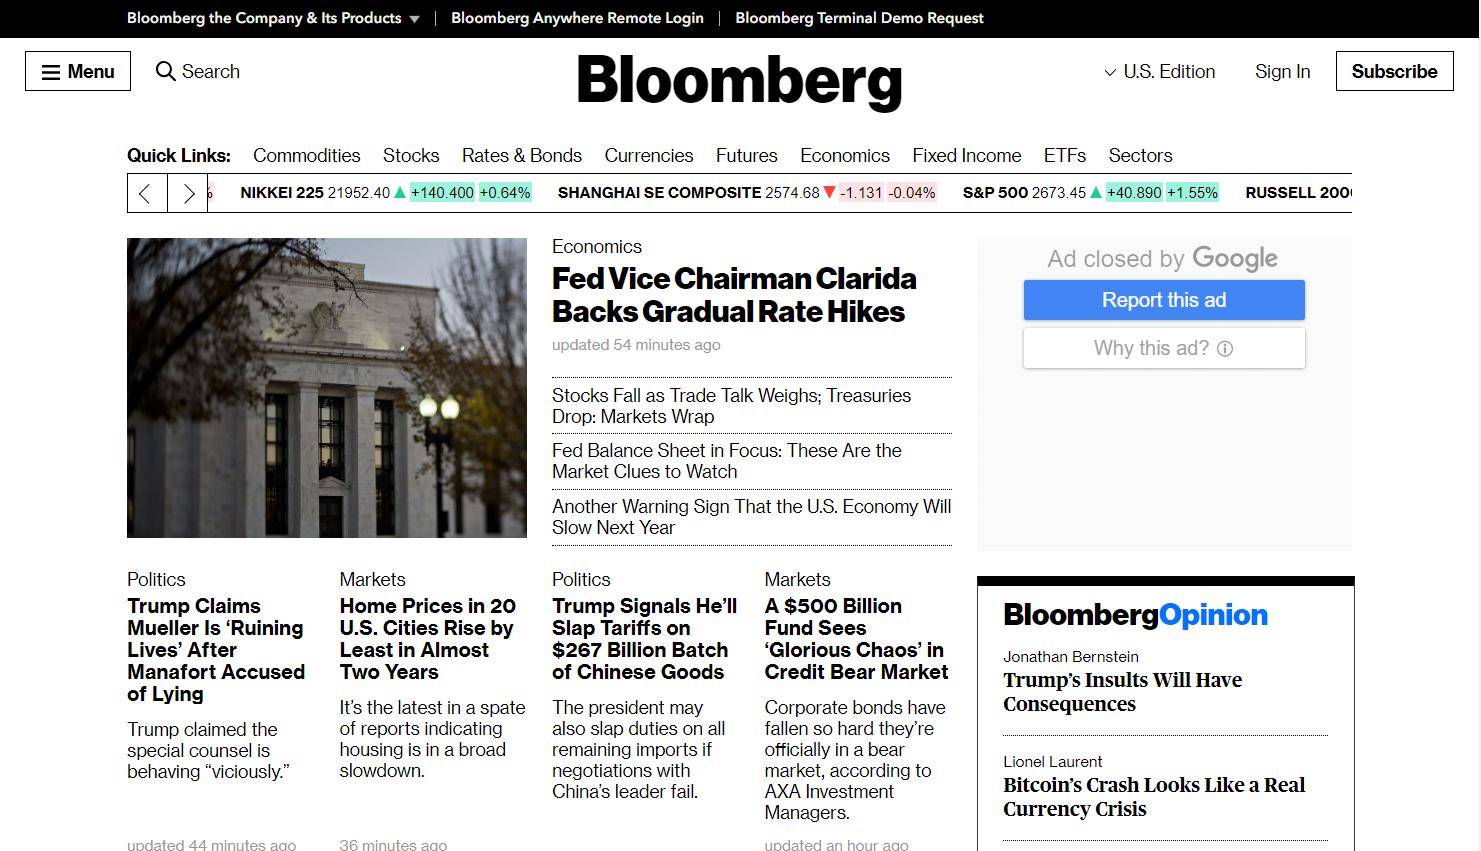Click the S&P 500 green up arrow
The image size is (1481, 851).
tap(1096, 192)
